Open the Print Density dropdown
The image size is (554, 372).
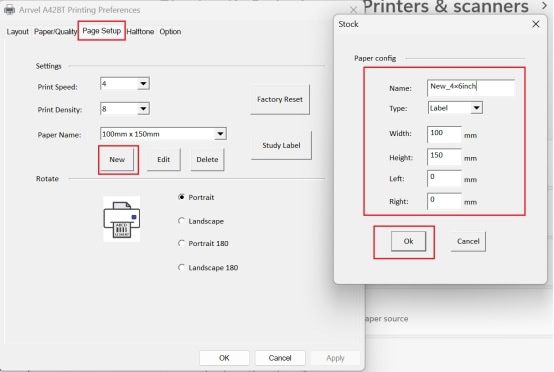143,109
